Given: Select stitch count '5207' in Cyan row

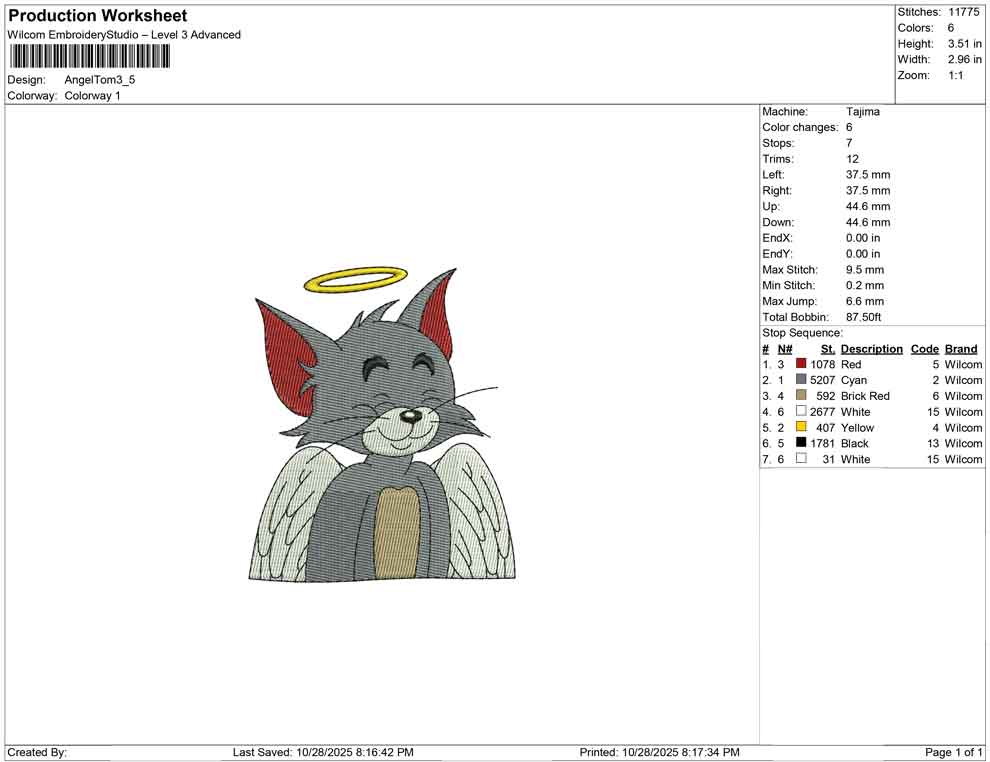Looking at the screenshot, I should (x=823, y=380).
